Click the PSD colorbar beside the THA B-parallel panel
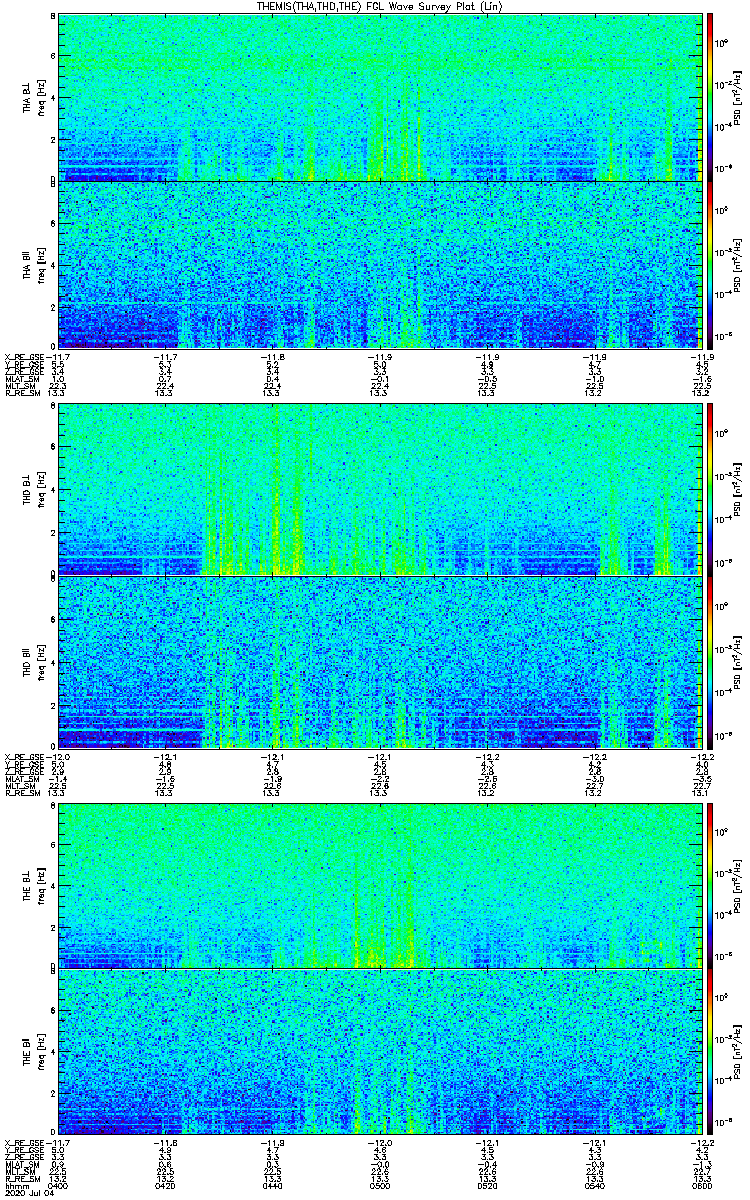 click(710, 264)
